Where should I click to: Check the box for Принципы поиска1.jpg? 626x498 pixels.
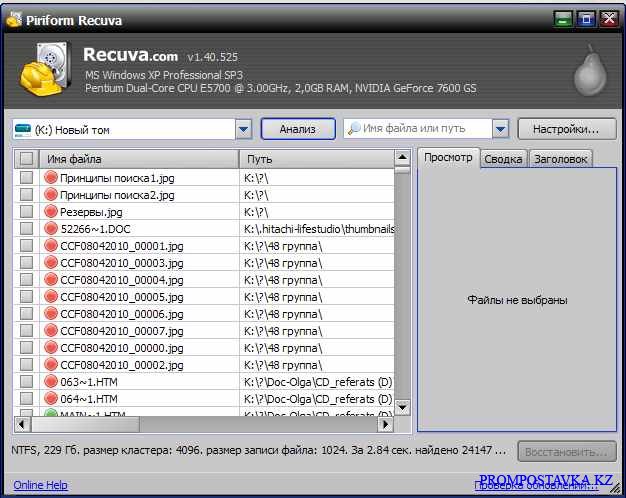pyautogui.click(x=26, y=177)
